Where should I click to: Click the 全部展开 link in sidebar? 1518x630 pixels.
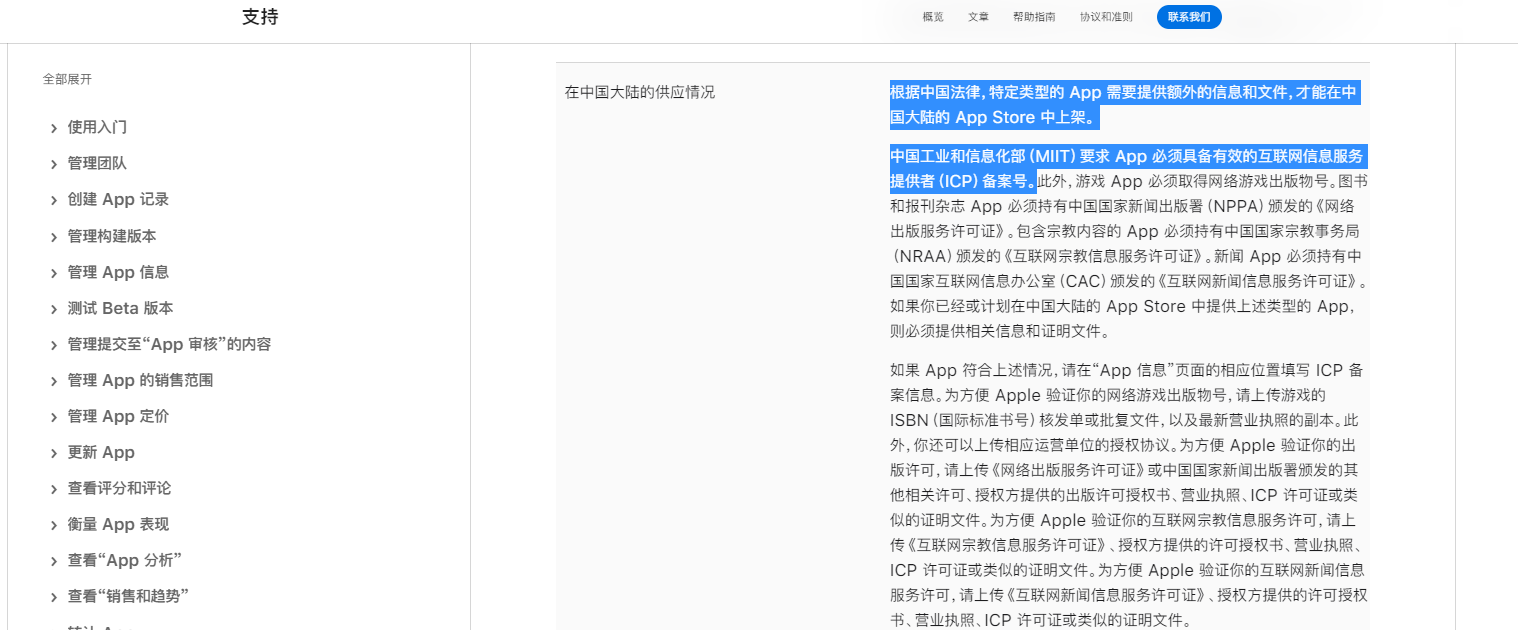(67, 79)
